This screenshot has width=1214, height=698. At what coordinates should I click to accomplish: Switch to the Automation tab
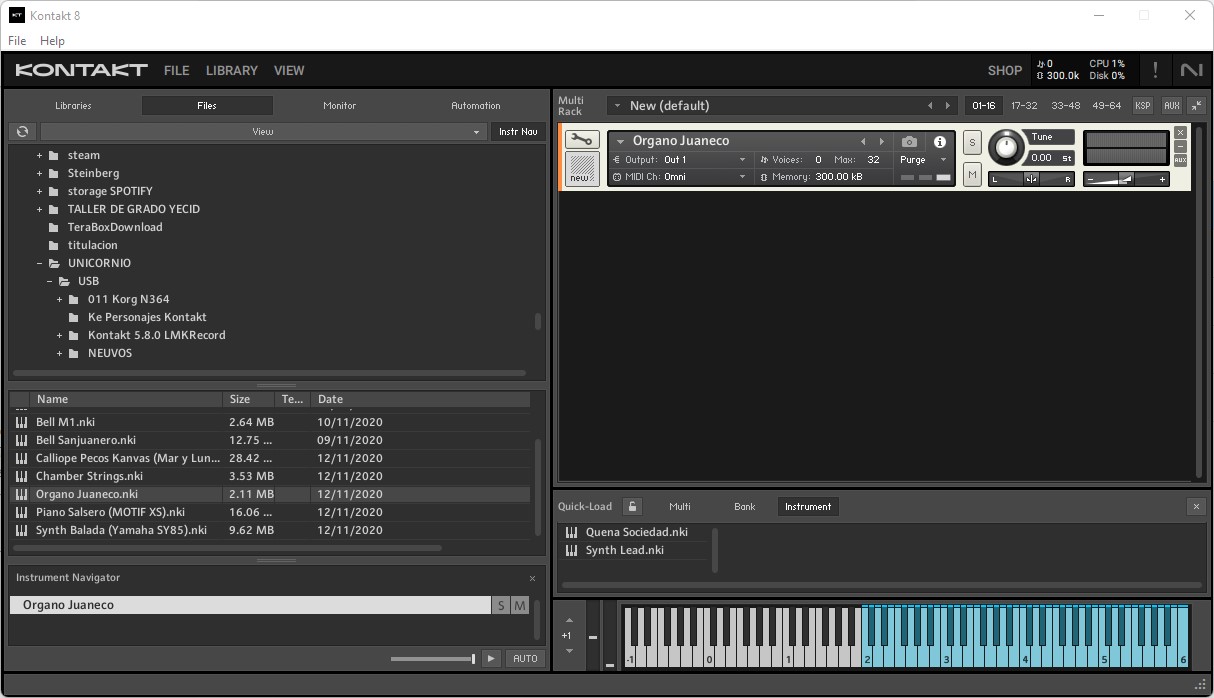point(476,105)
